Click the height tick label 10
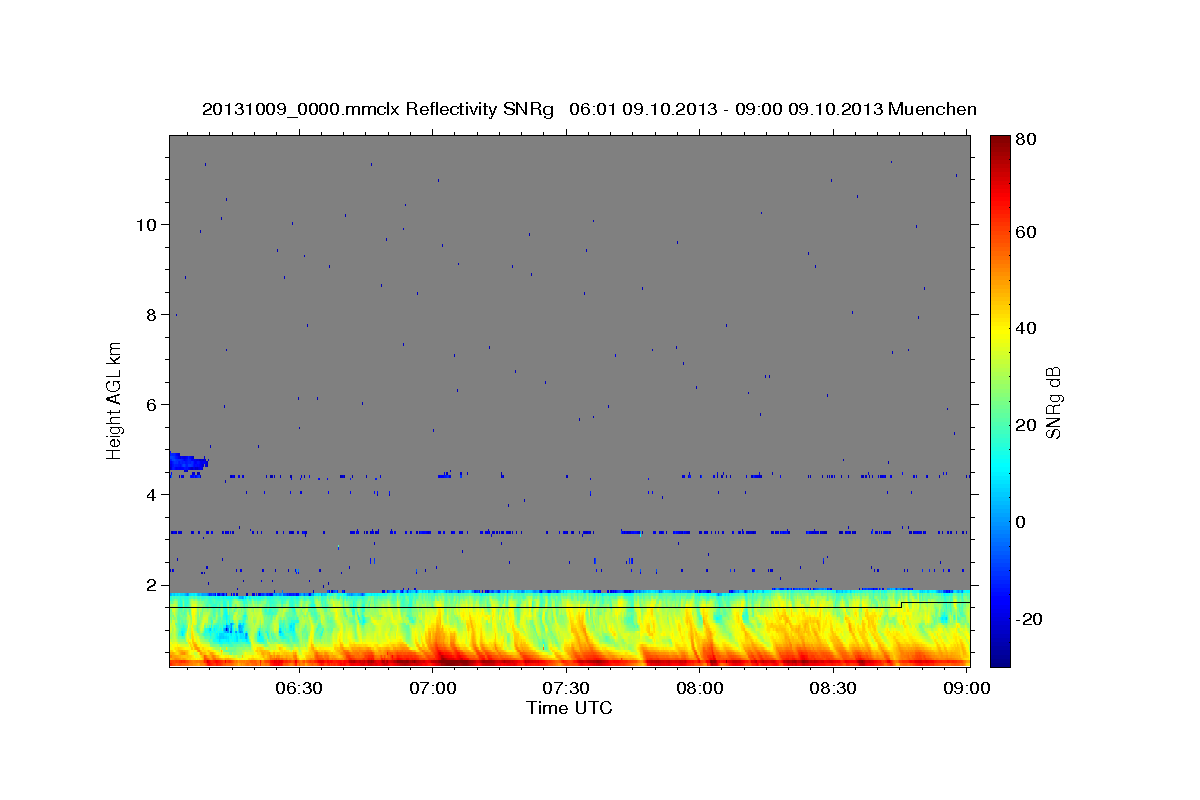 pyautogui.click(x=146, y=224)
